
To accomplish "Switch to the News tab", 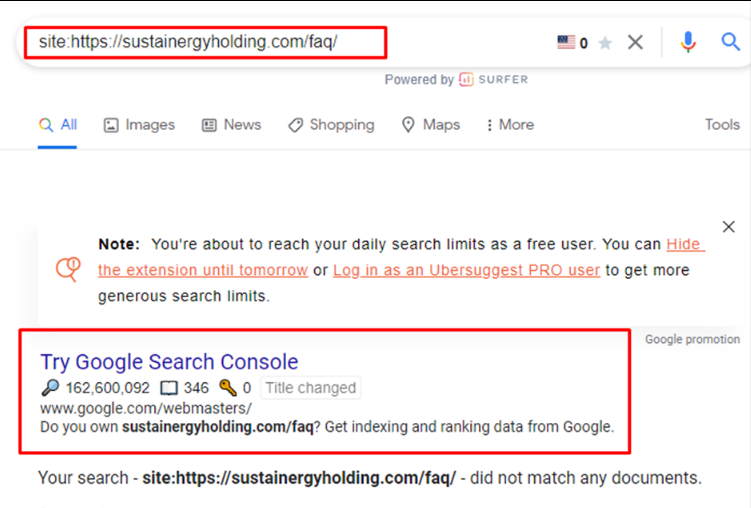I will 231,125.
